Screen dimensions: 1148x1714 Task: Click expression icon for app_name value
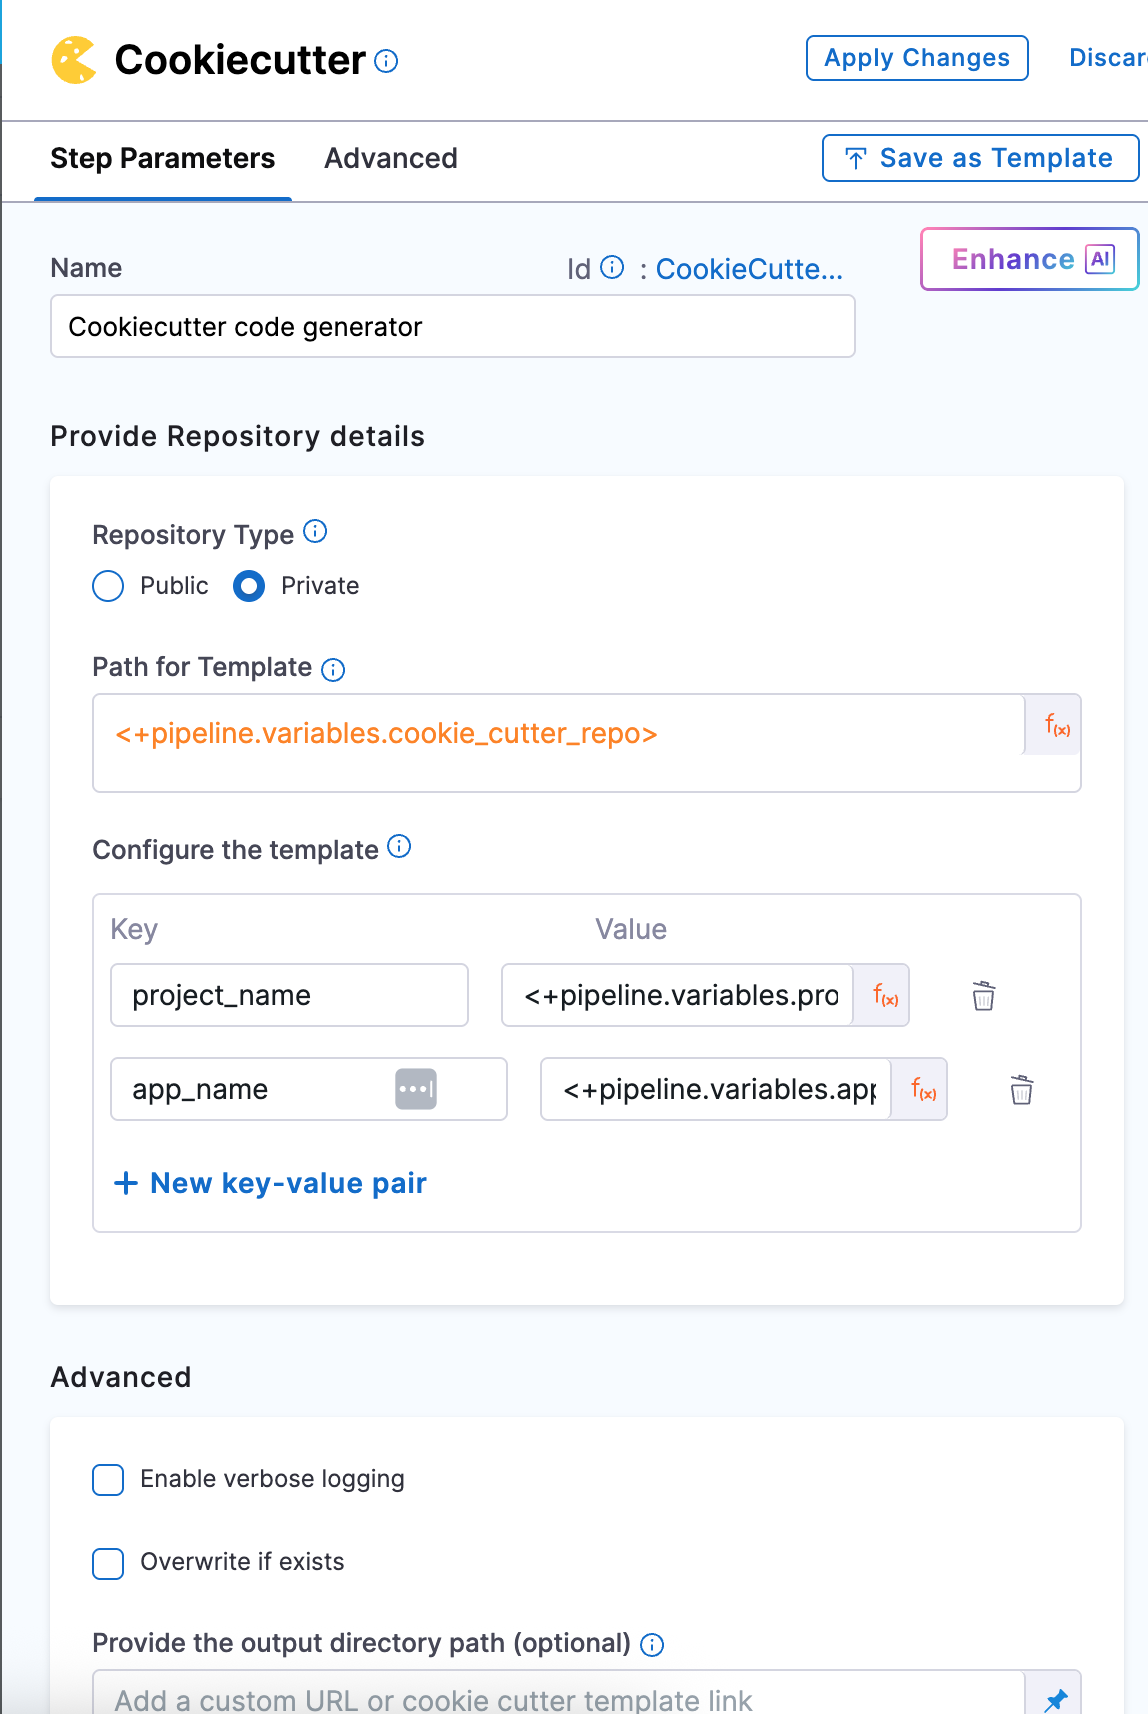923,1090
